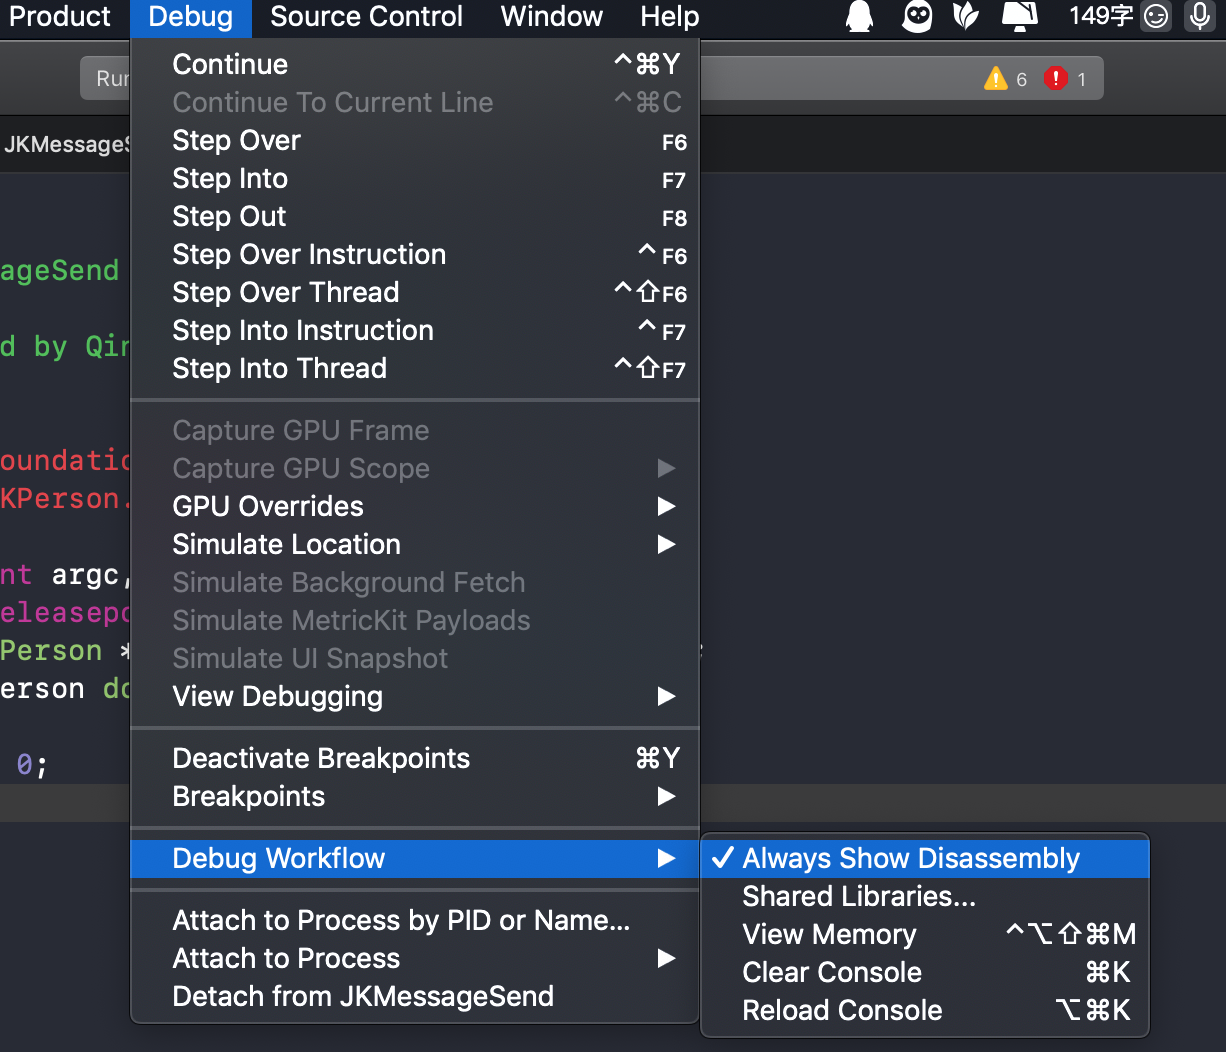Expand the Breakpoints submenu
The height and width of the screenshot is (1052, 1226).
click(249, 796)
